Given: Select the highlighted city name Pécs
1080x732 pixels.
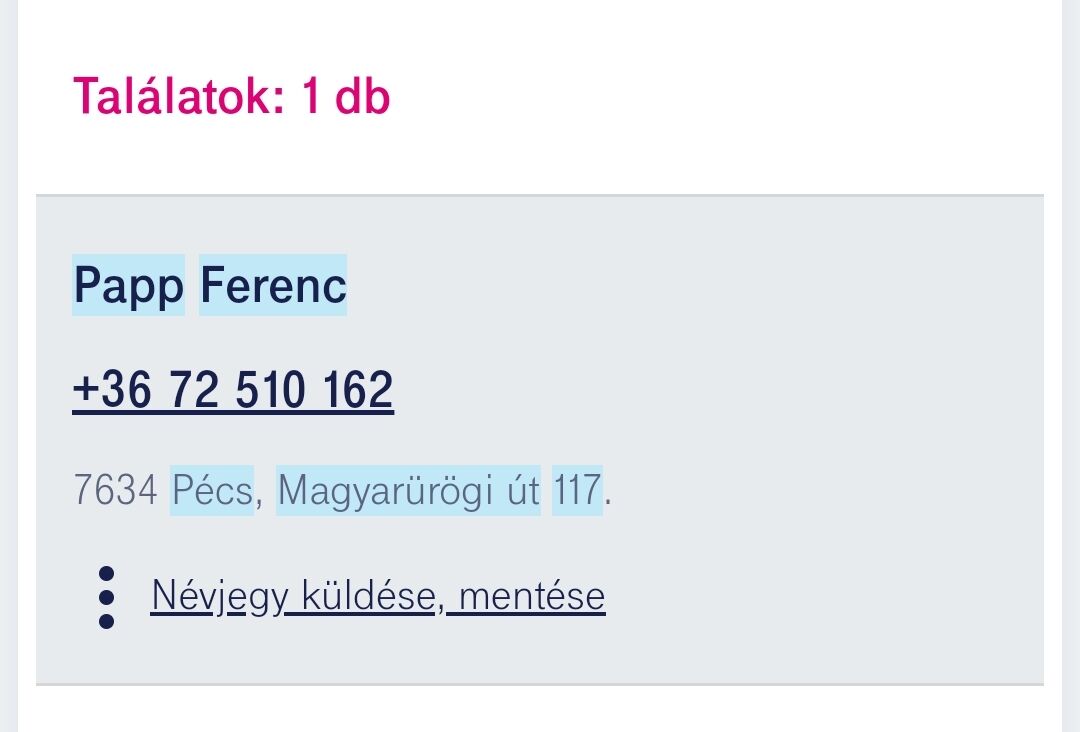Looking at the screenshot, I should pyautogui.click(x=212, y=490).
